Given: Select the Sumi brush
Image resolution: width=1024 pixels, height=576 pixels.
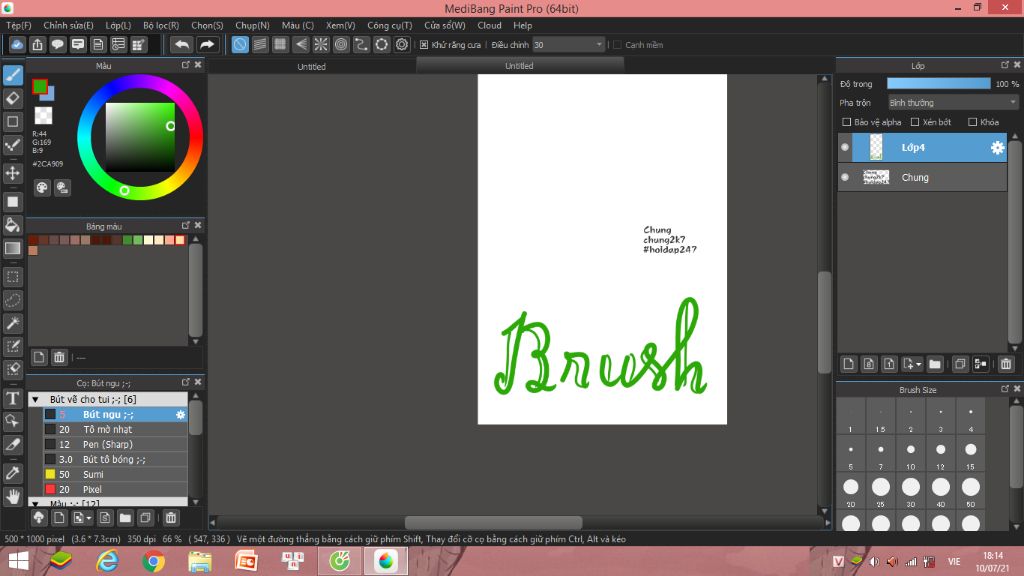Looking at the screenshot, I should pos(116,475).
